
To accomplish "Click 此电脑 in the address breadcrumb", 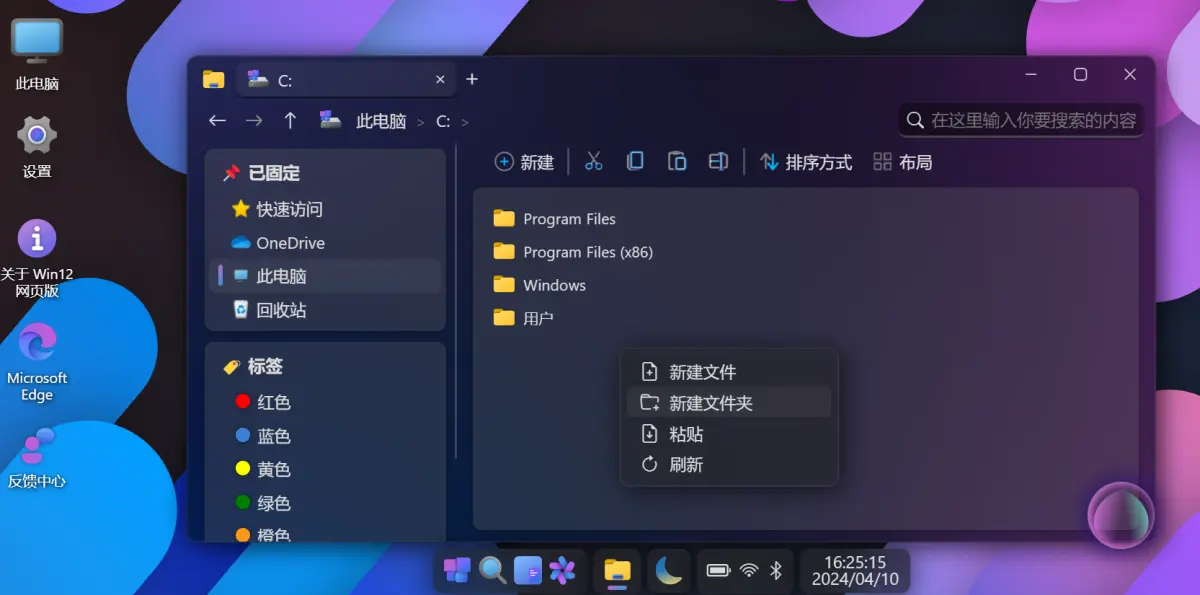I will (381, 122).
